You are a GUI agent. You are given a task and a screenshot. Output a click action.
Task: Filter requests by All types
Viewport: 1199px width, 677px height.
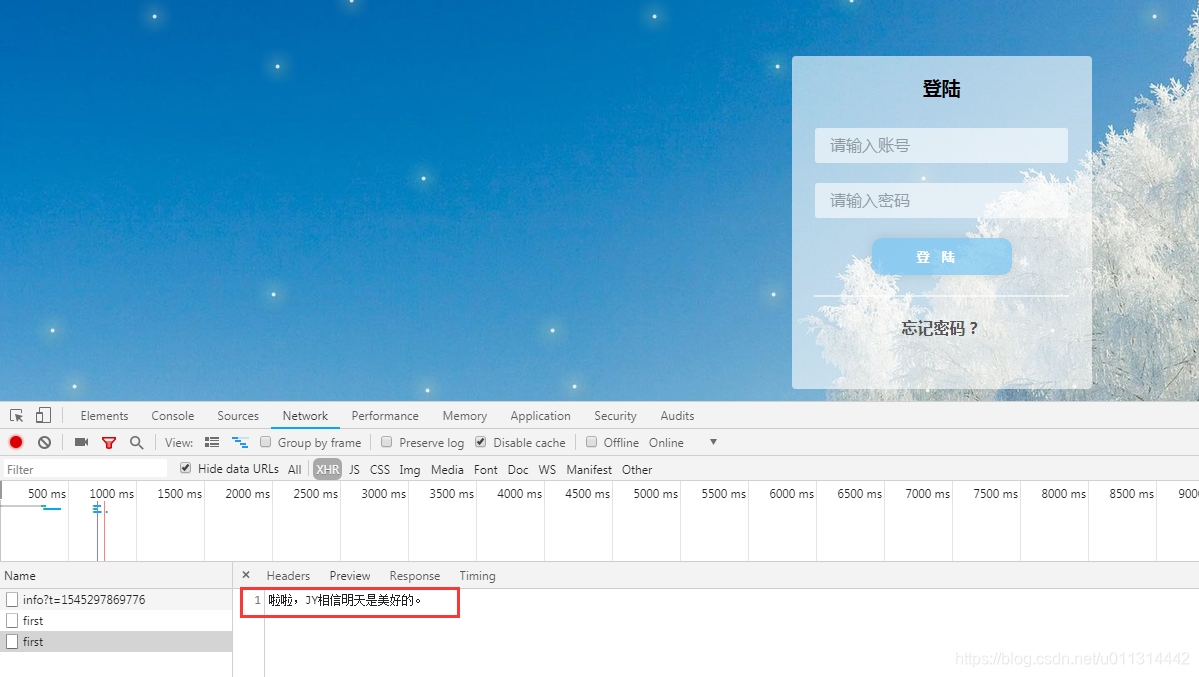(x=294, y=470)
